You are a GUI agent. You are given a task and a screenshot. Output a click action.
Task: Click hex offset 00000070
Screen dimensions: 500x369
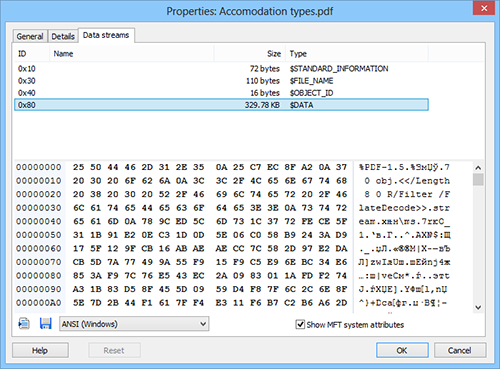[x=39, y=262]
